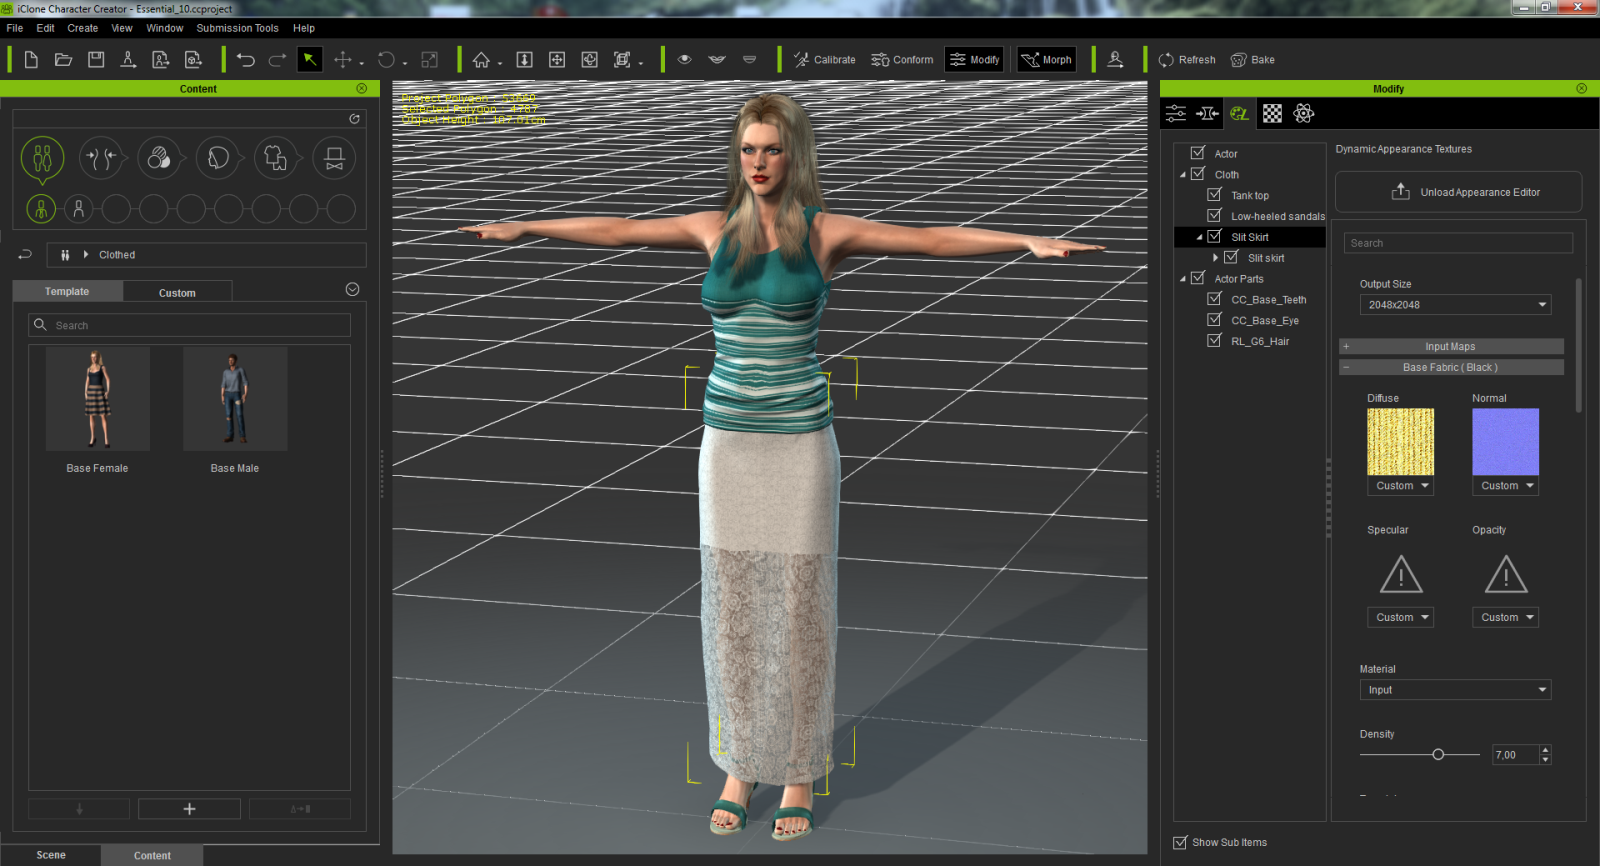Image resolution: width=1600 pixels, height=866 pixels.
Task: Click the blue Normal map swatch
Action: (1505, 441)
